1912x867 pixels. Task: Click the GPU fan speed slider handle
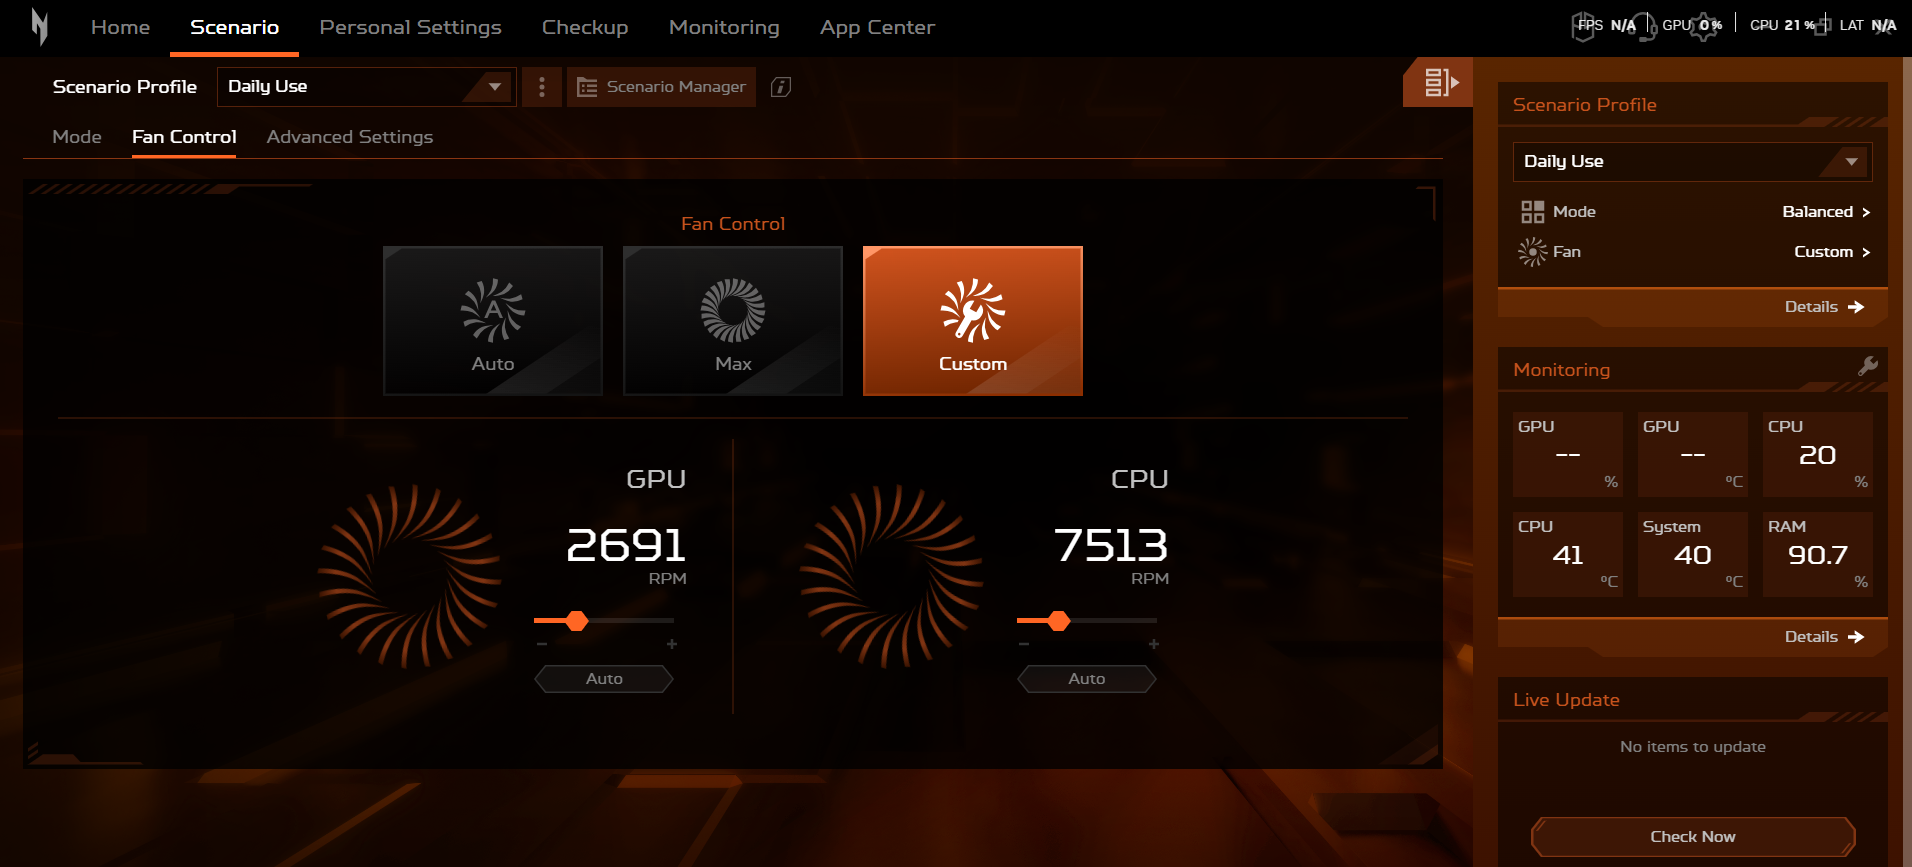click(x=577, y=621)
